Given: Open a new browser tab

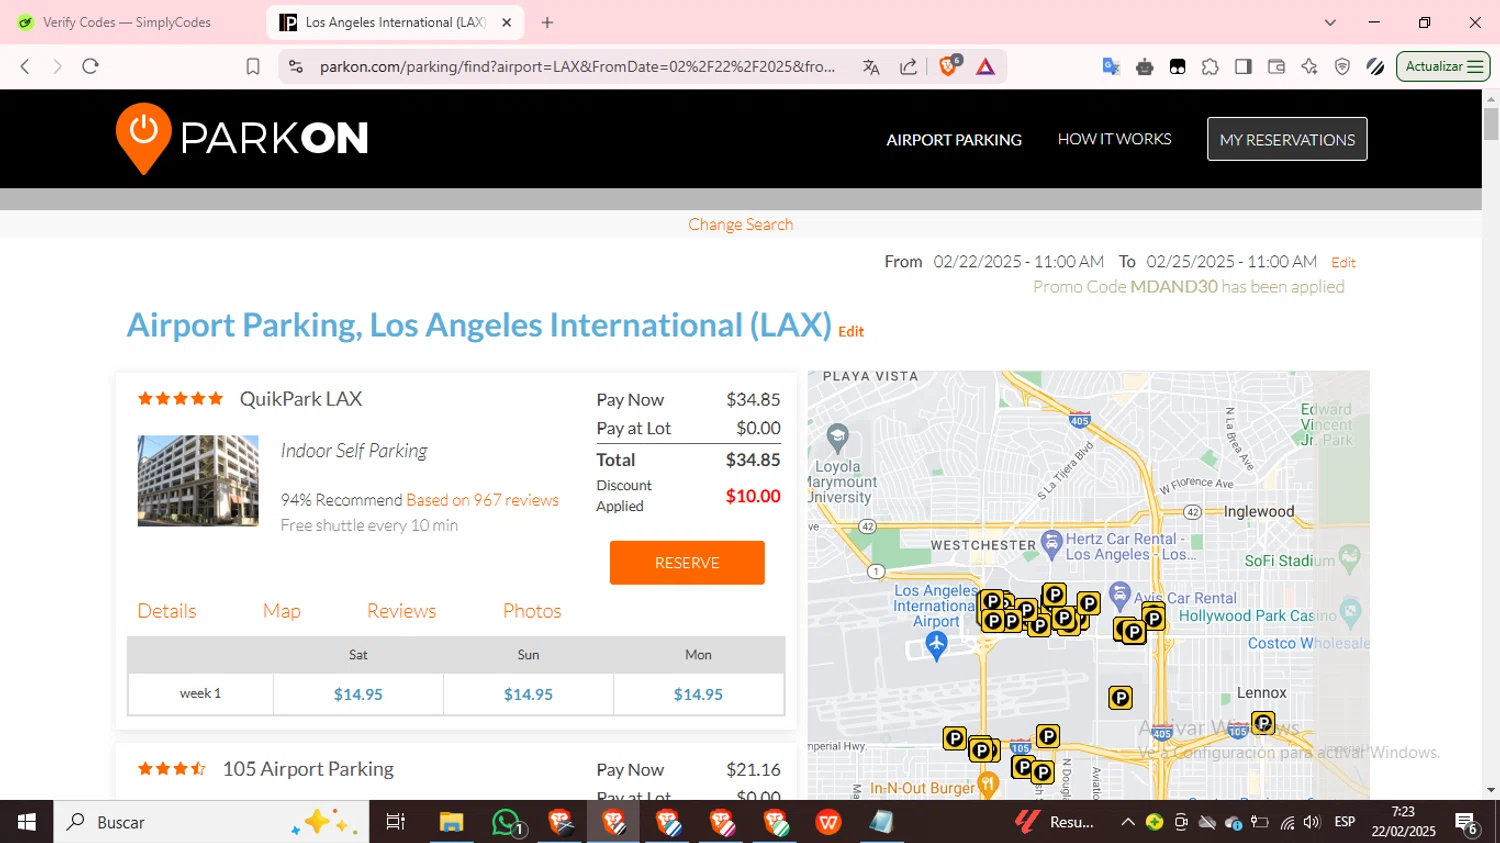Looking at the screenshot, I should 547,22.
